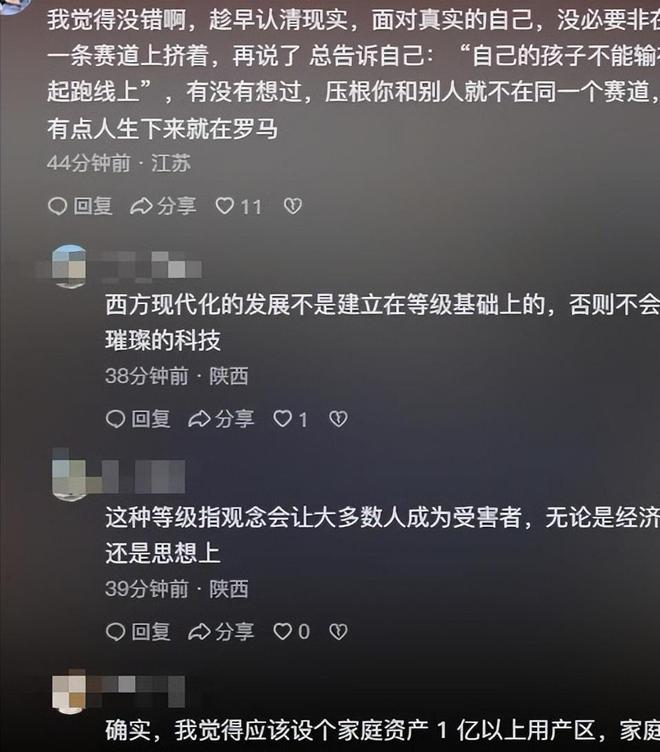
Task: Open avatar of commenter starting with 确实
Action: (x=69, y=692)
